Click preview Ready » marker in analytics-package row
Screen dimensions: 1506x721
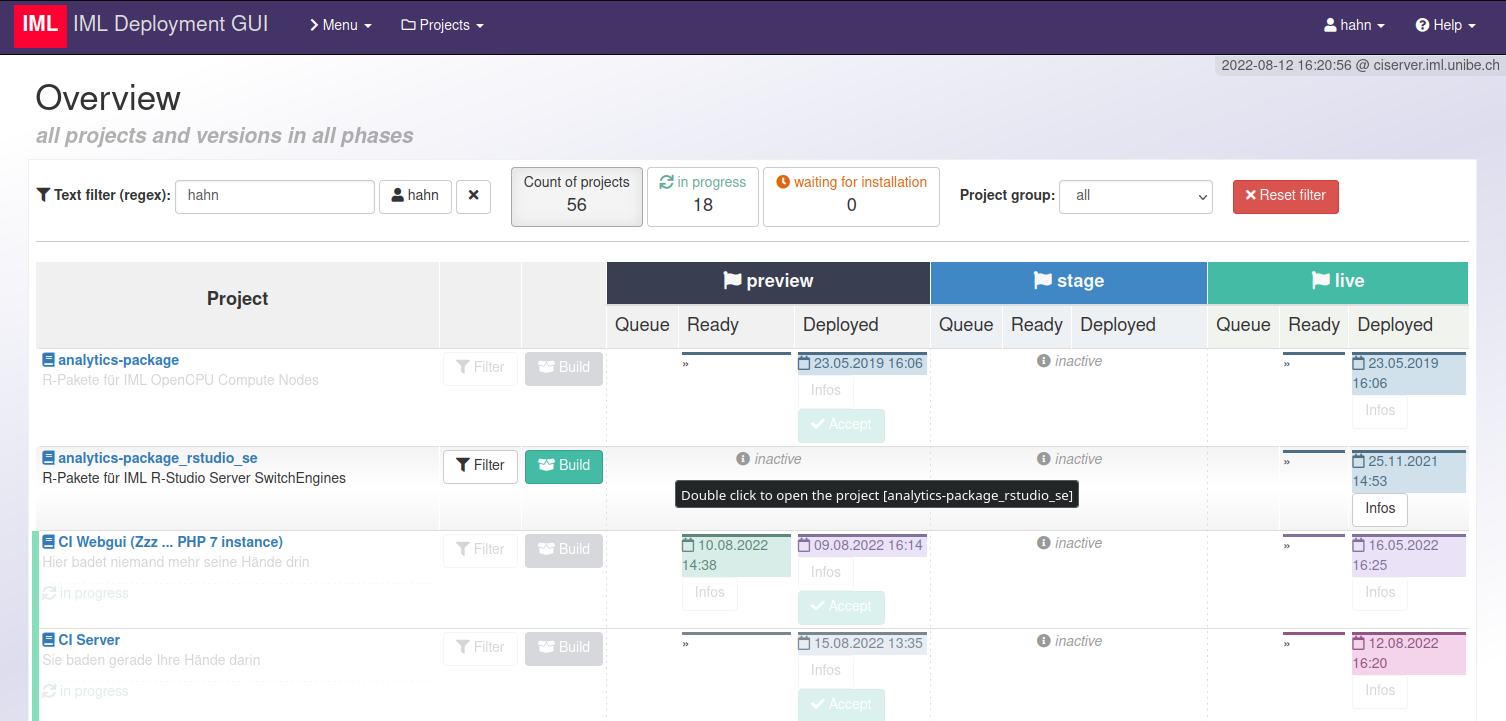click(686, 363)
